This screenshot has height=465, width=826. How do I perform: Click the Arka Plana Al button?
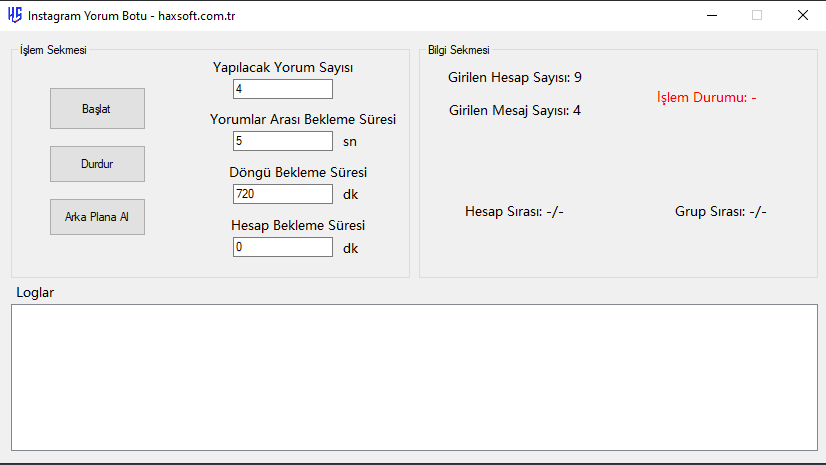click(97, 217)
